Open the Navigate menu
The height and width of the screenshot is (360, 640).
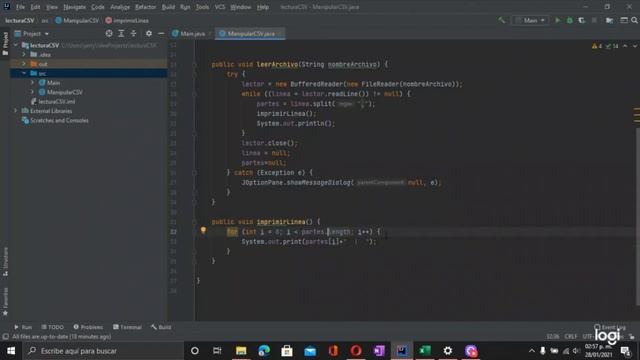74,7
